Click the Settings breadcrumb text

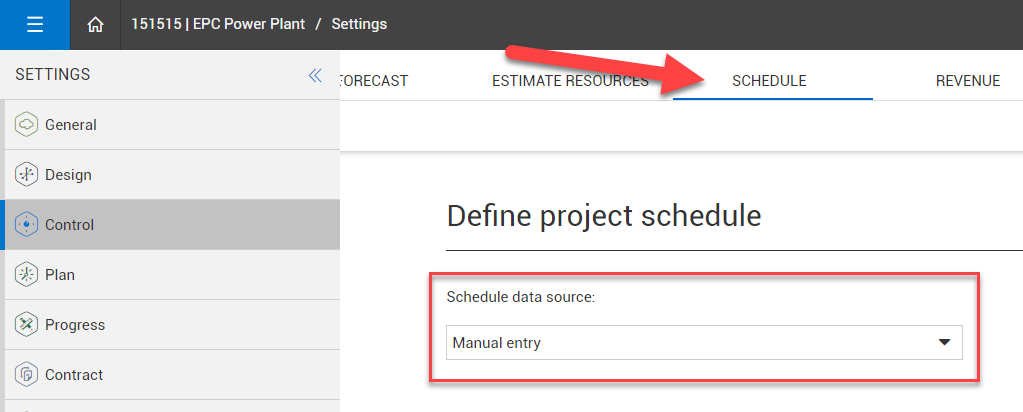coord(359,24)
